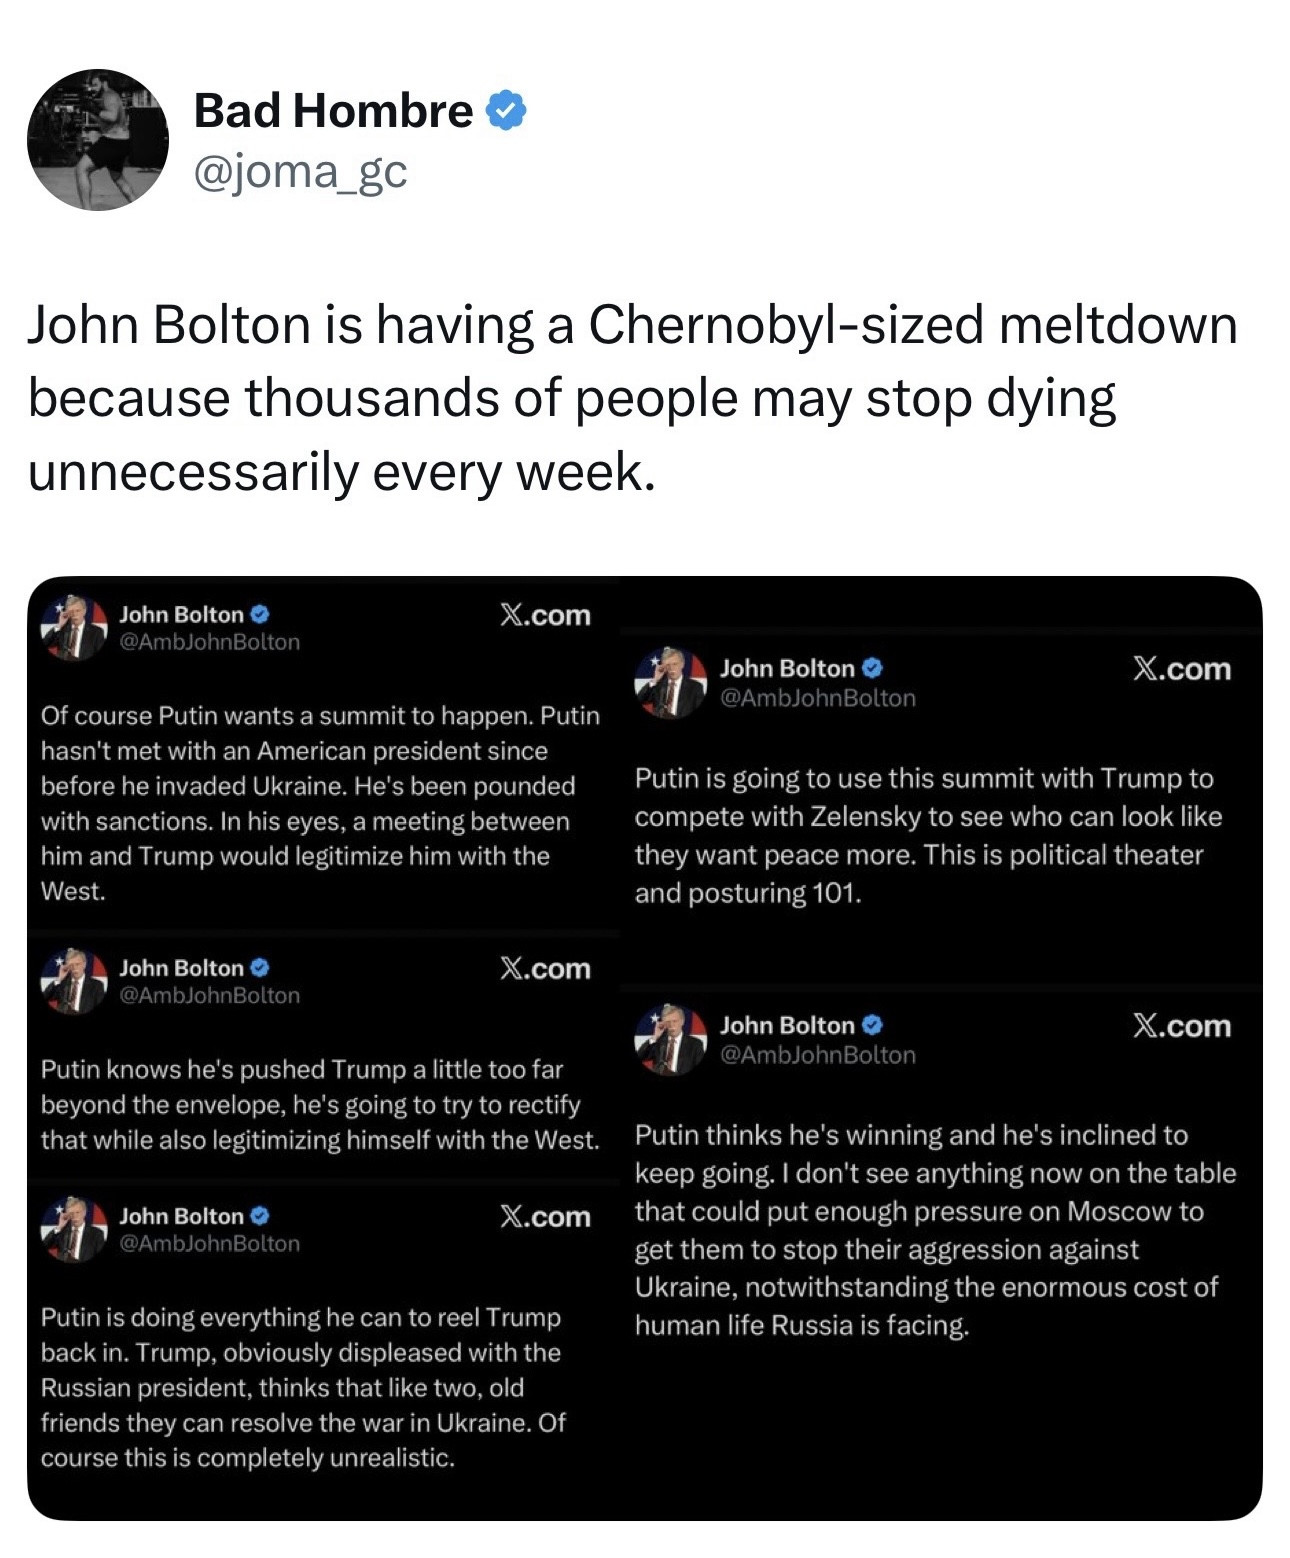Click verified badge beside John Bolton on "political theater" tweet
1290x1558 pixels.
click(872, 668)
